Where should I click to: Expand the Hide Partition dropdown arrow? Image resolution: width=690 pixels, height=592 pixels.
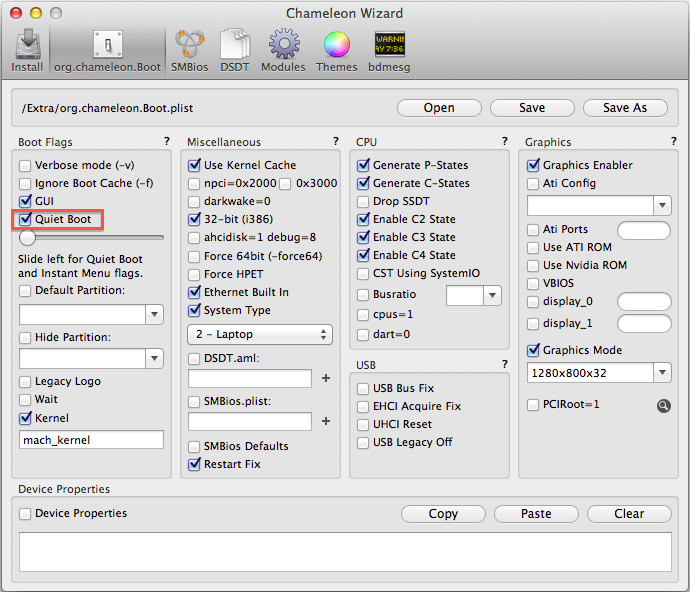click(154, 358)
